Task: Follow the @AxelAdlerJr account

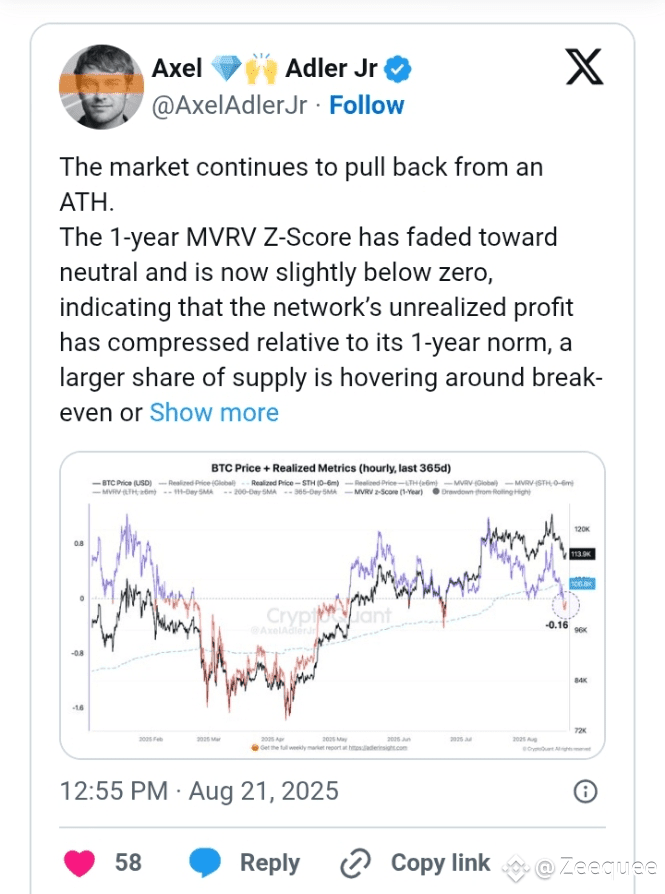Action: coord(367,105)
